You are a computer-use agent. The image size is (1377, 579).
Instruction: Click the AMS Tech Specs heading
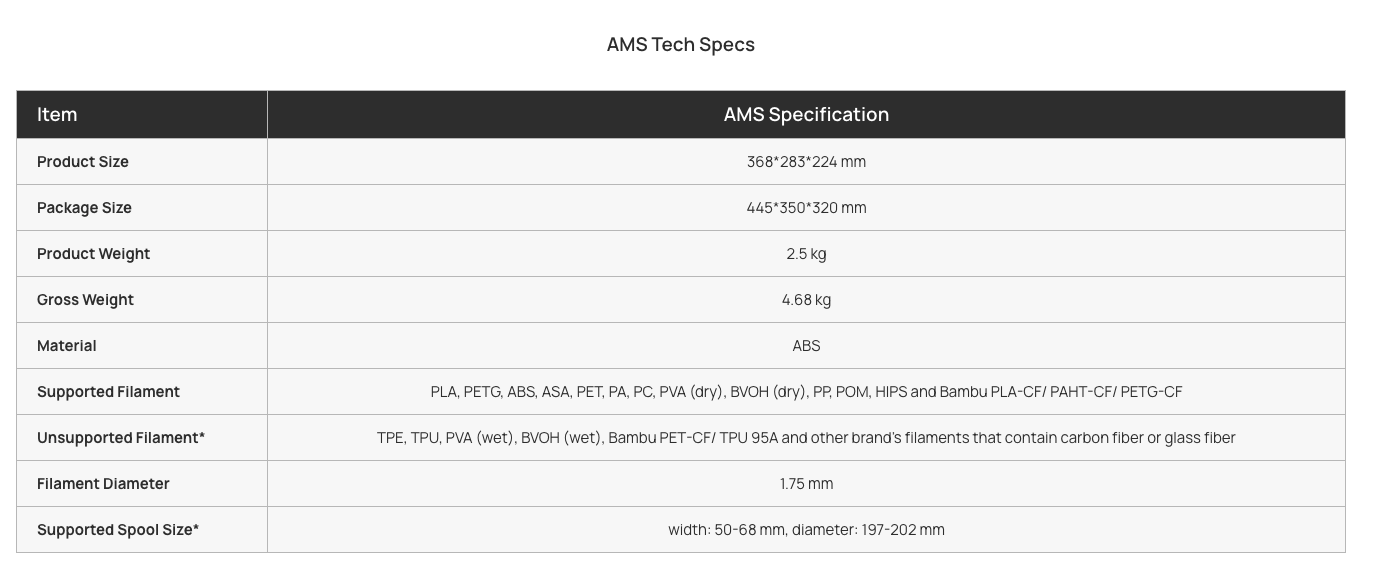[680, 44]
